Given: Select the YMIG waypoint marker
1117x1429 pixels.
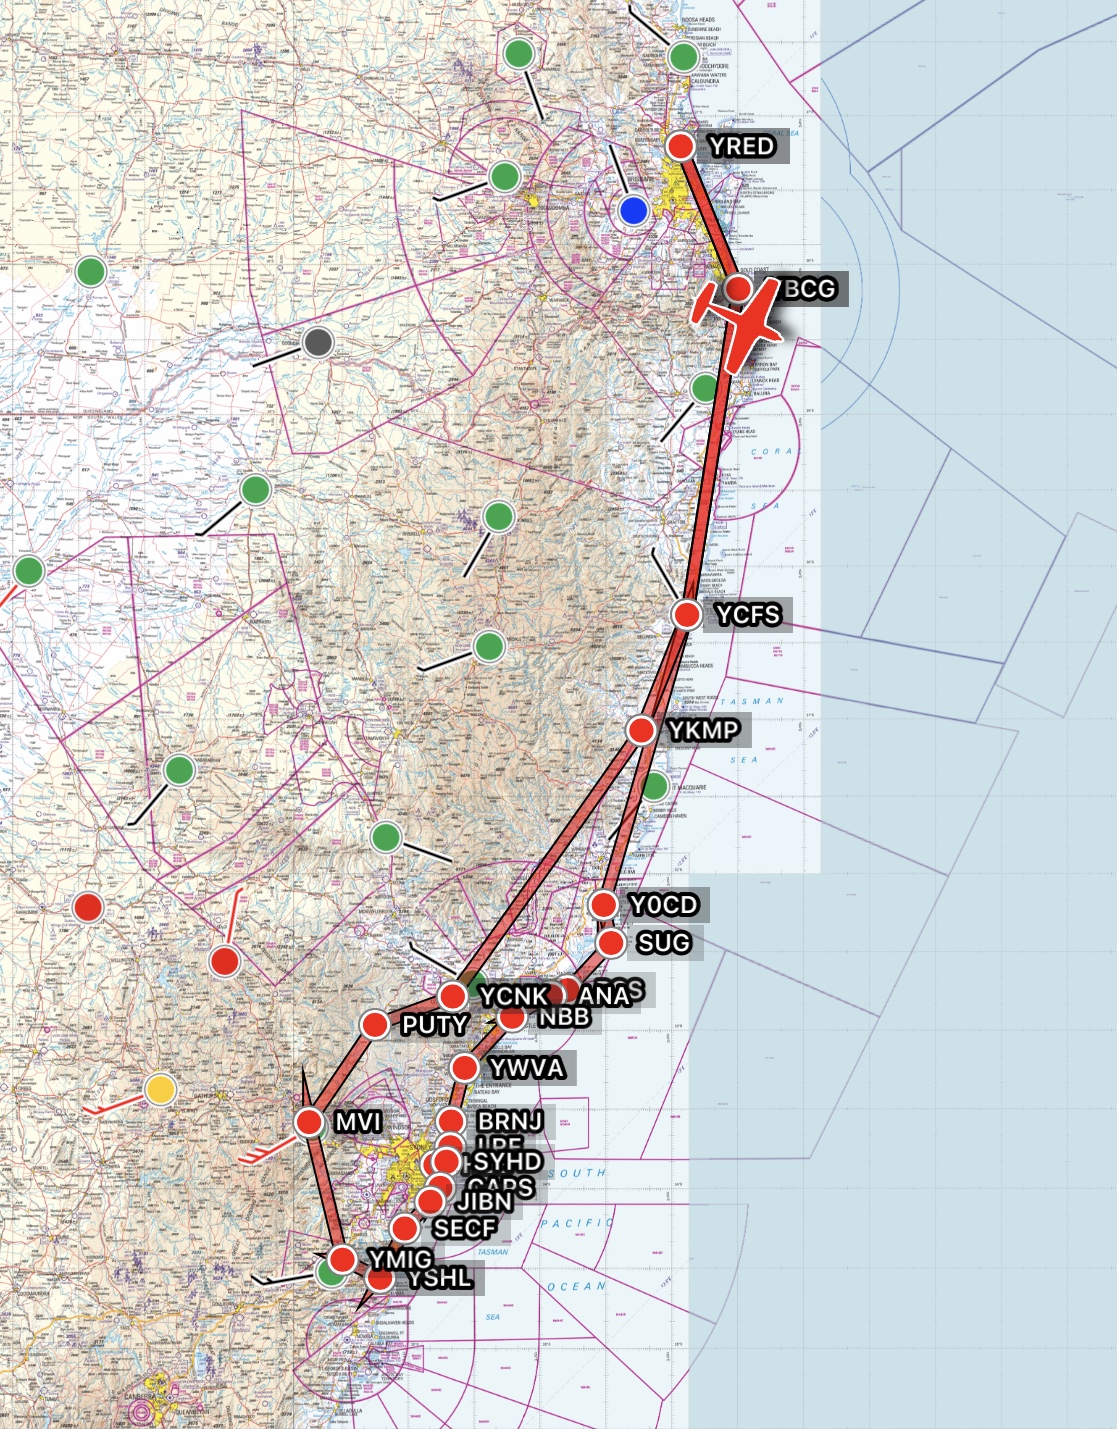Looking at the screenshot, I should point(342,1259).
